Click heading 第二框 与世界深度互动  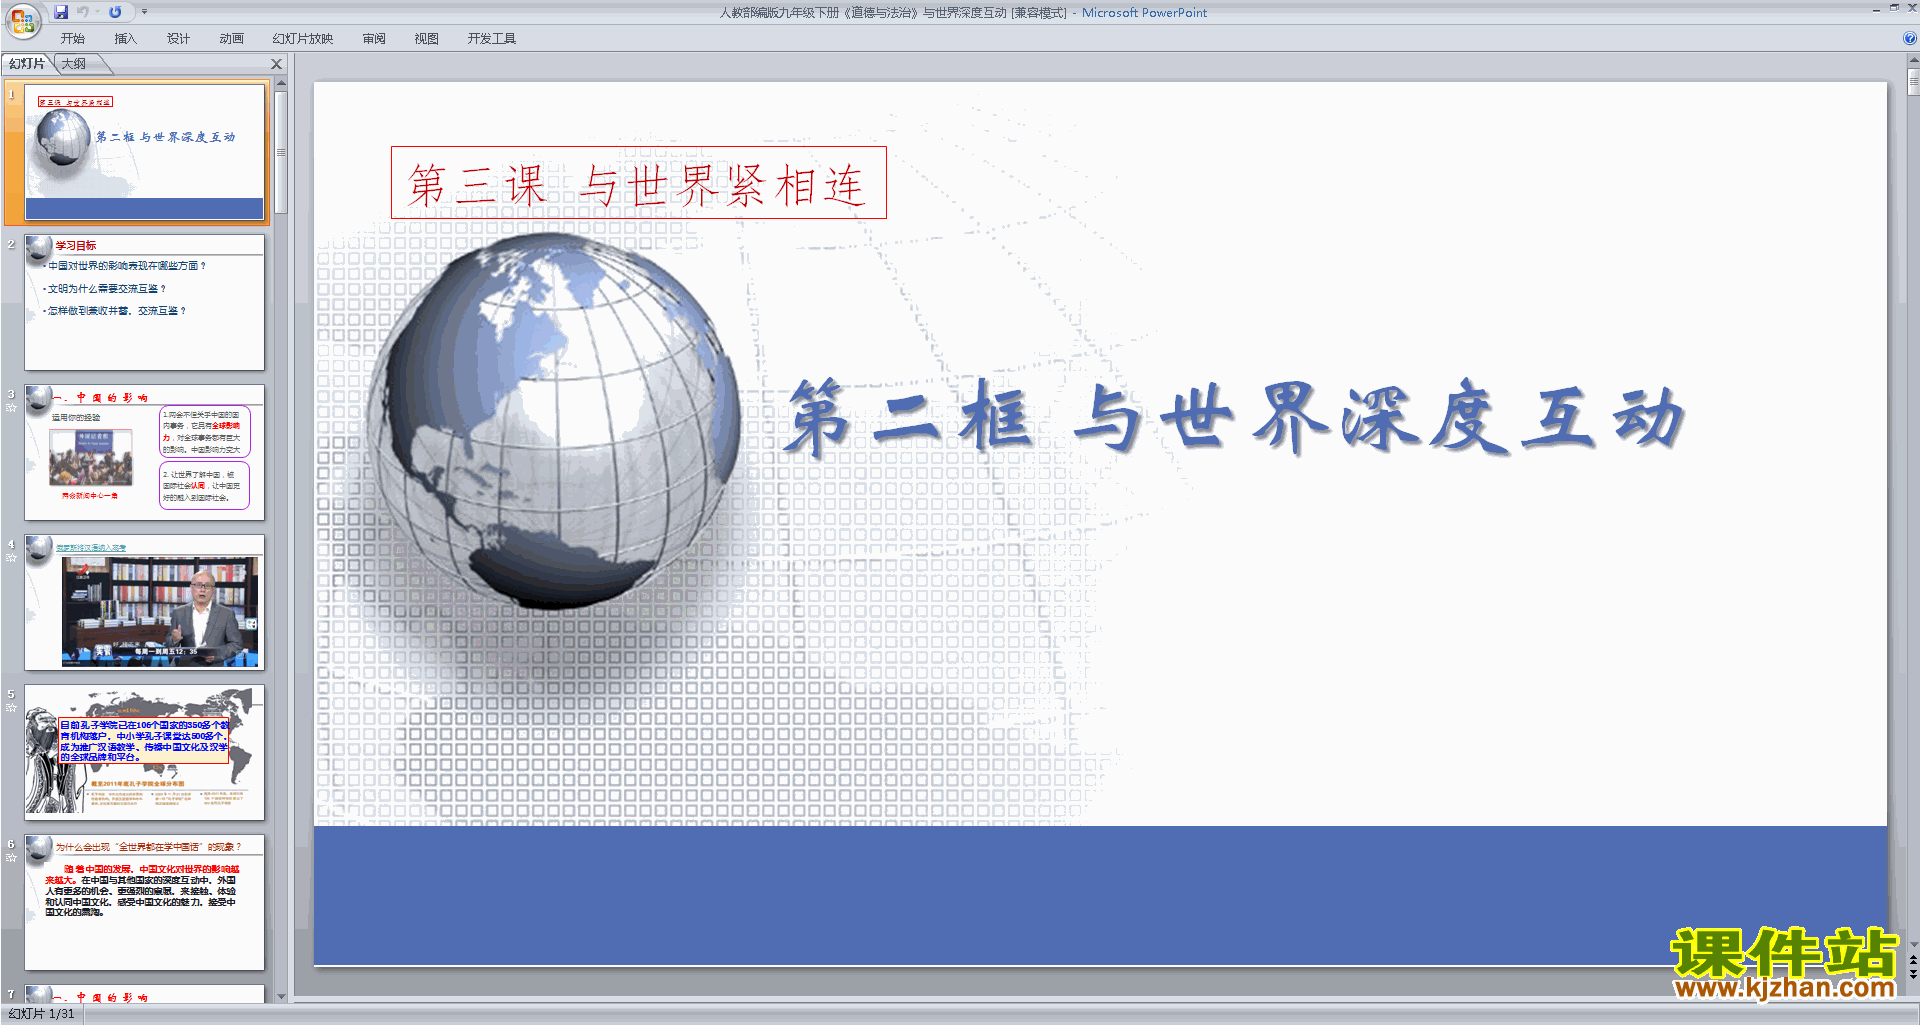coord(1235,416)
